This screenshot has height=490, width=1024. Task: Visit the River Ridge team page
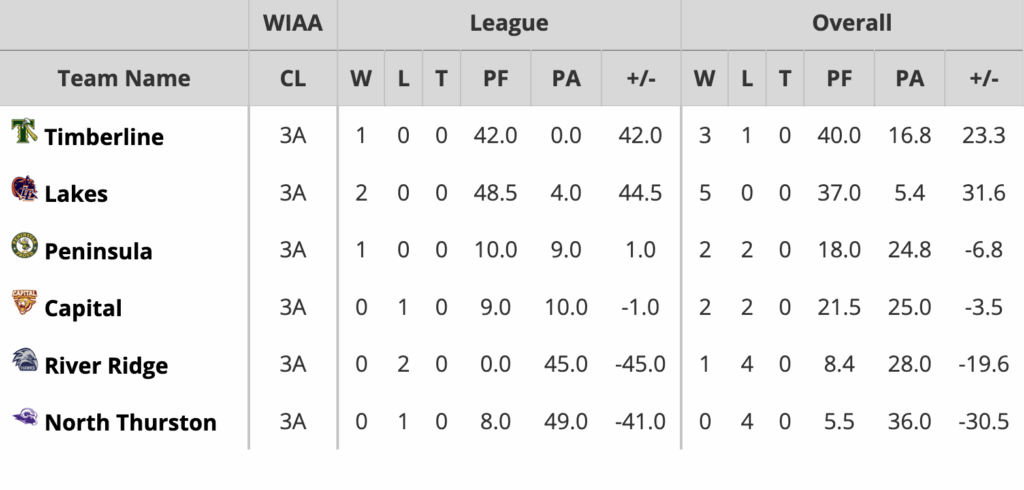click(106, 365)
